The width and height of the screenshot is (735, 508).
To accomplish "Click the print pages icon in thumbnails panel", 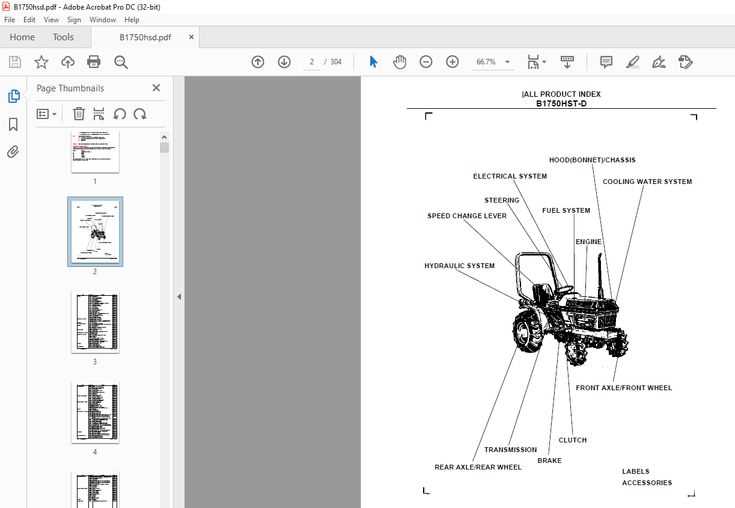I will point(98,114).
